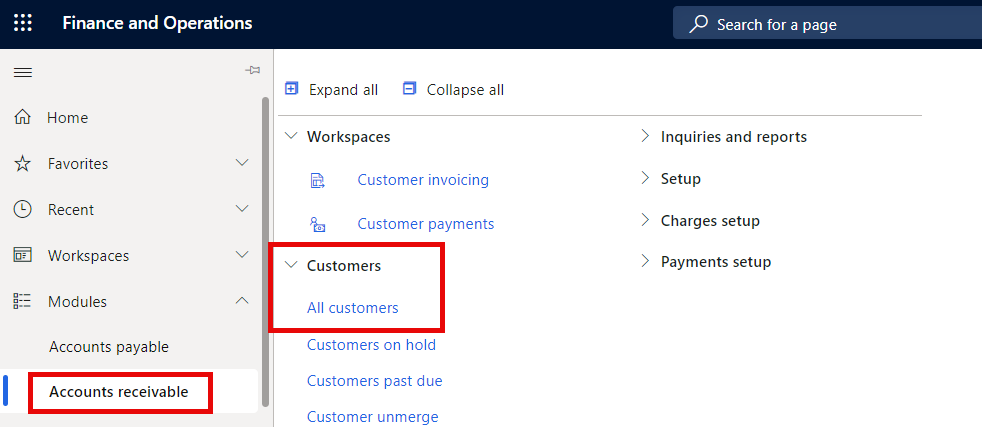Select Accounts payable module
Image resolution: width=982 pixels, height=427 pixels.
pos(109,346)
